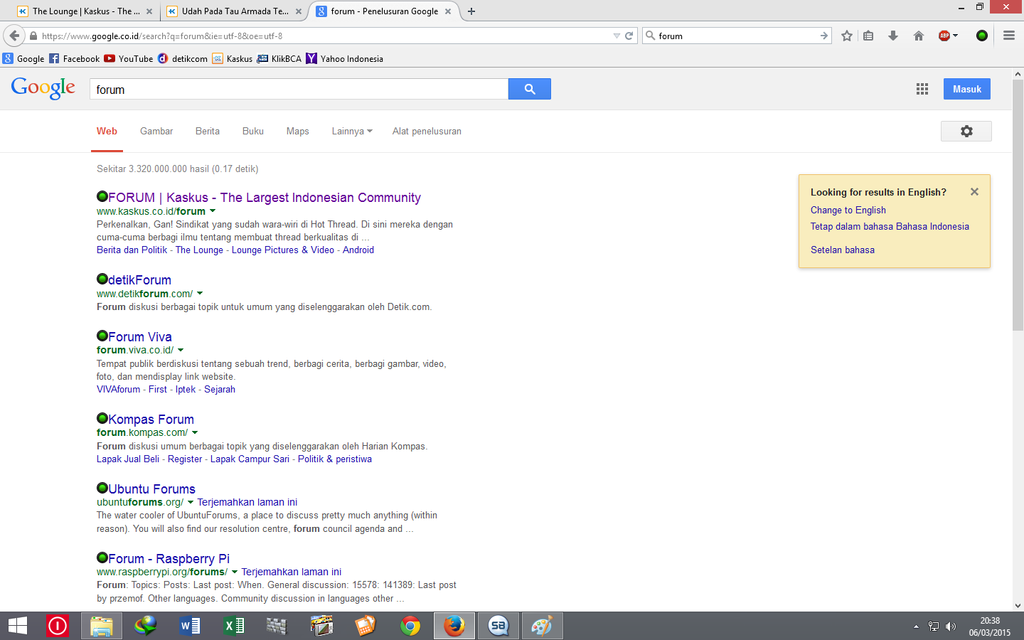The image size is (1024, 640).
Task: Open the search settings gear icon
Action: (966, 131)
